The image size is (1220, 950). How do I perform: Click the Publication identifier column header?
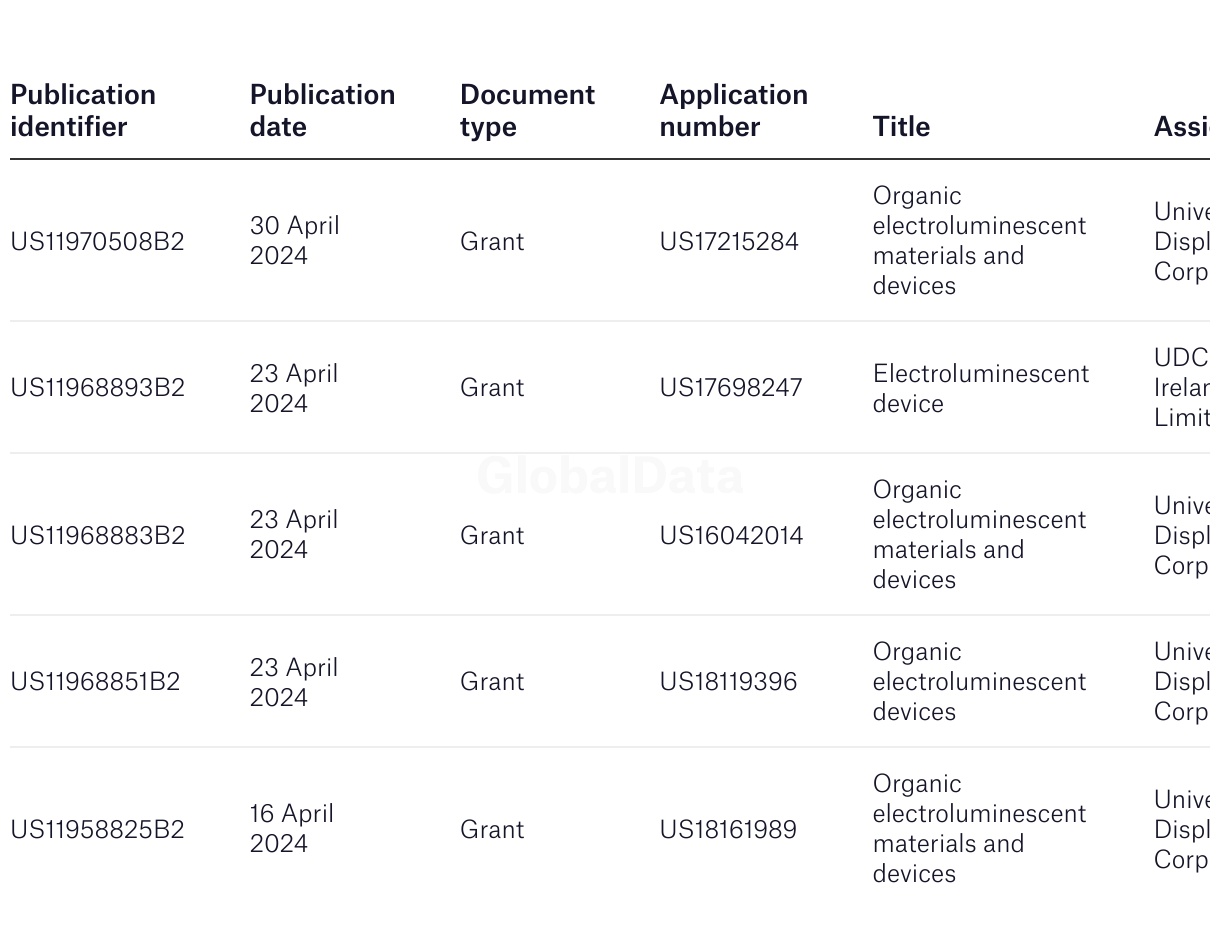coord(83,110)
